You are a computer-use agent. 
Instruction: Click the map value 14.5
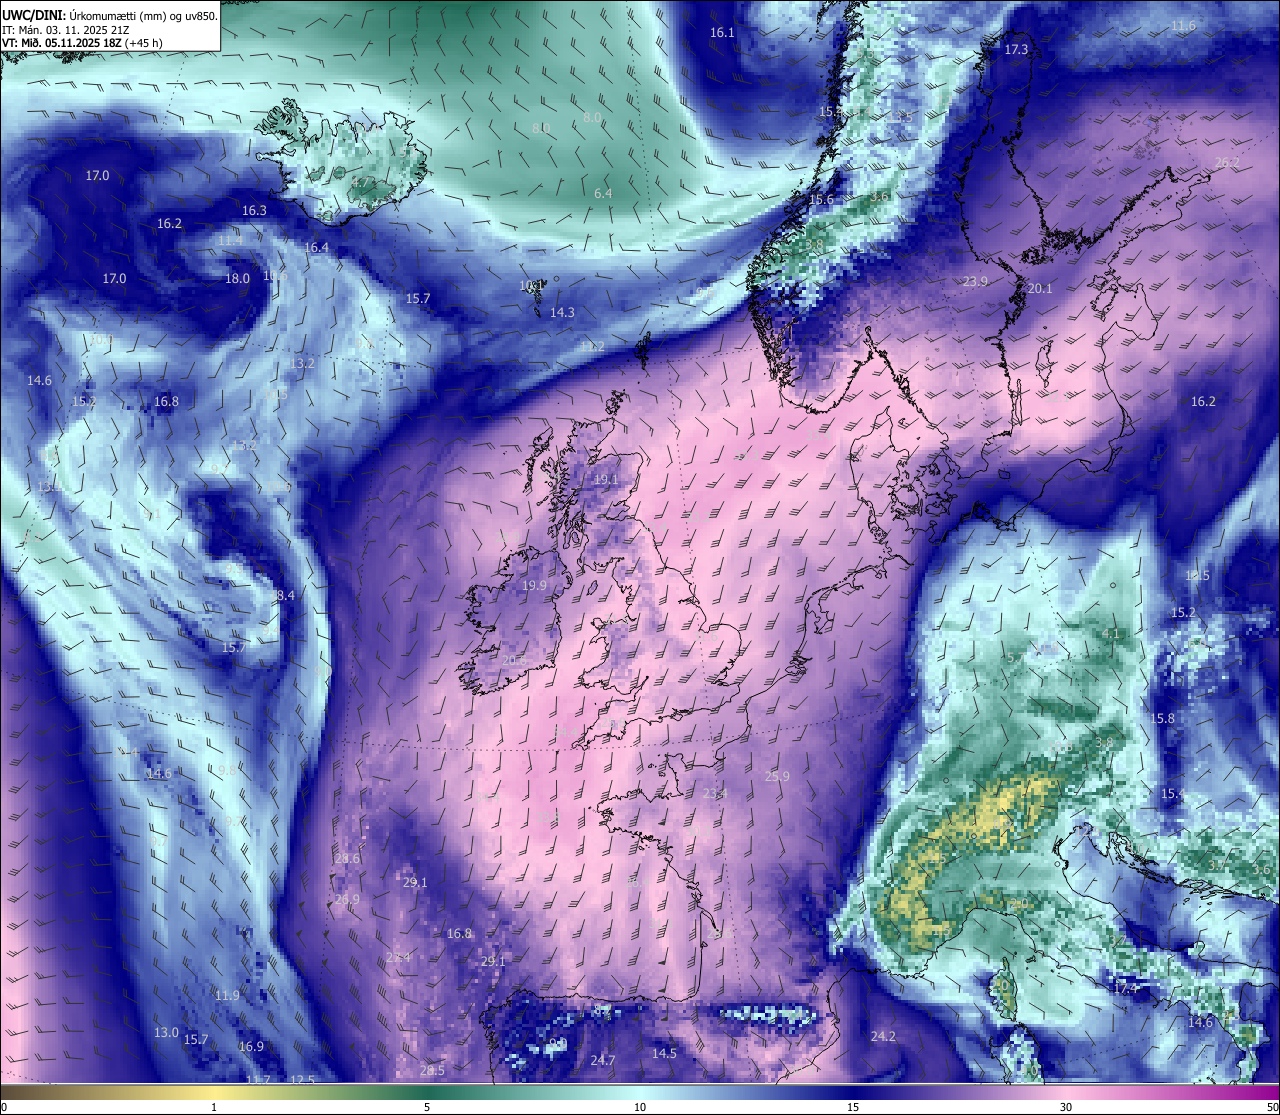click(664, 1054)
